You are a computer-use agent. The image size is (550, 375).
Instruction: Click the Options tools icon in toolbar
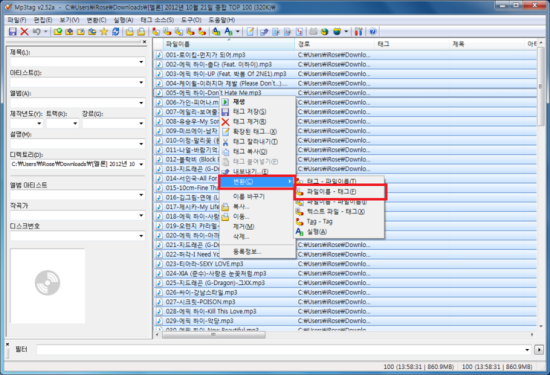[x=358, y=32]
